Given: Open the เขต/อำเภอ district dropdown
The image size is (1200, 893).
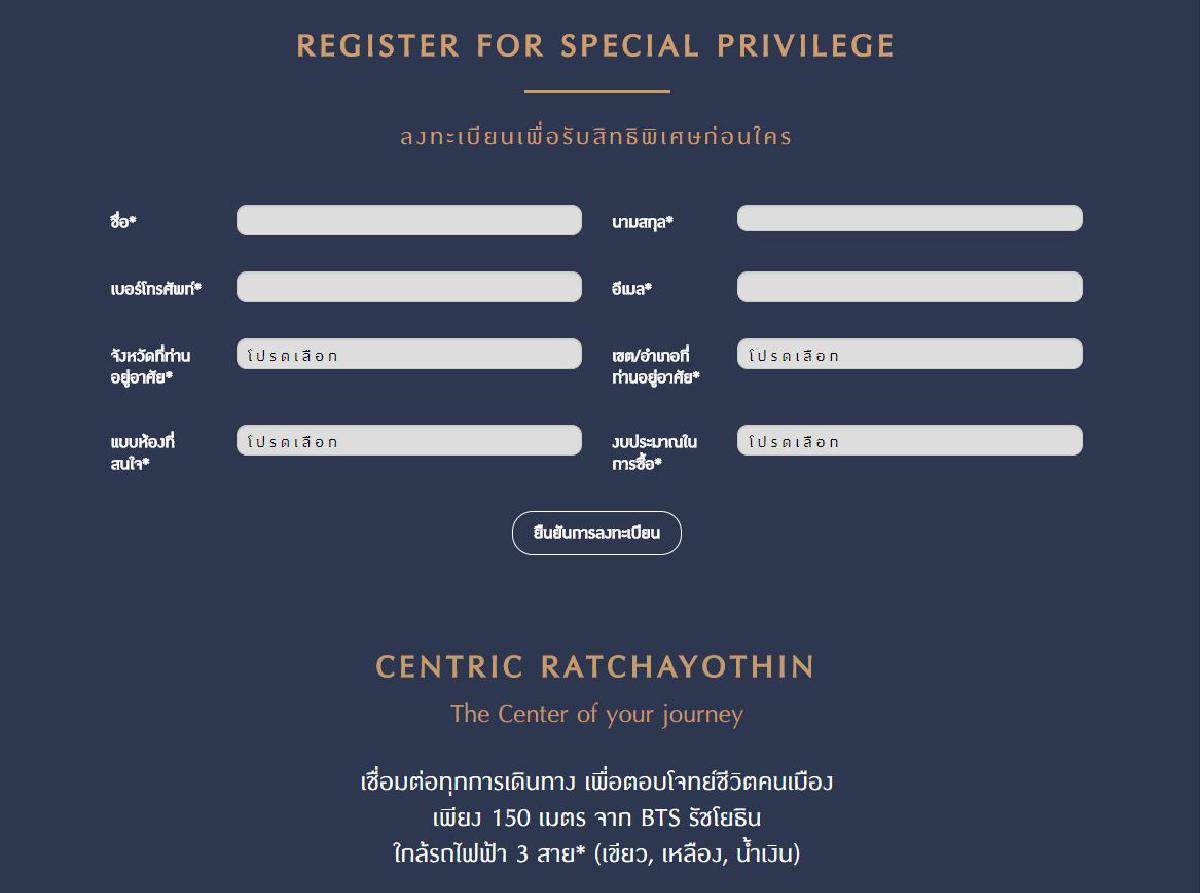Looking at the screenshot, I should [909, 354].
